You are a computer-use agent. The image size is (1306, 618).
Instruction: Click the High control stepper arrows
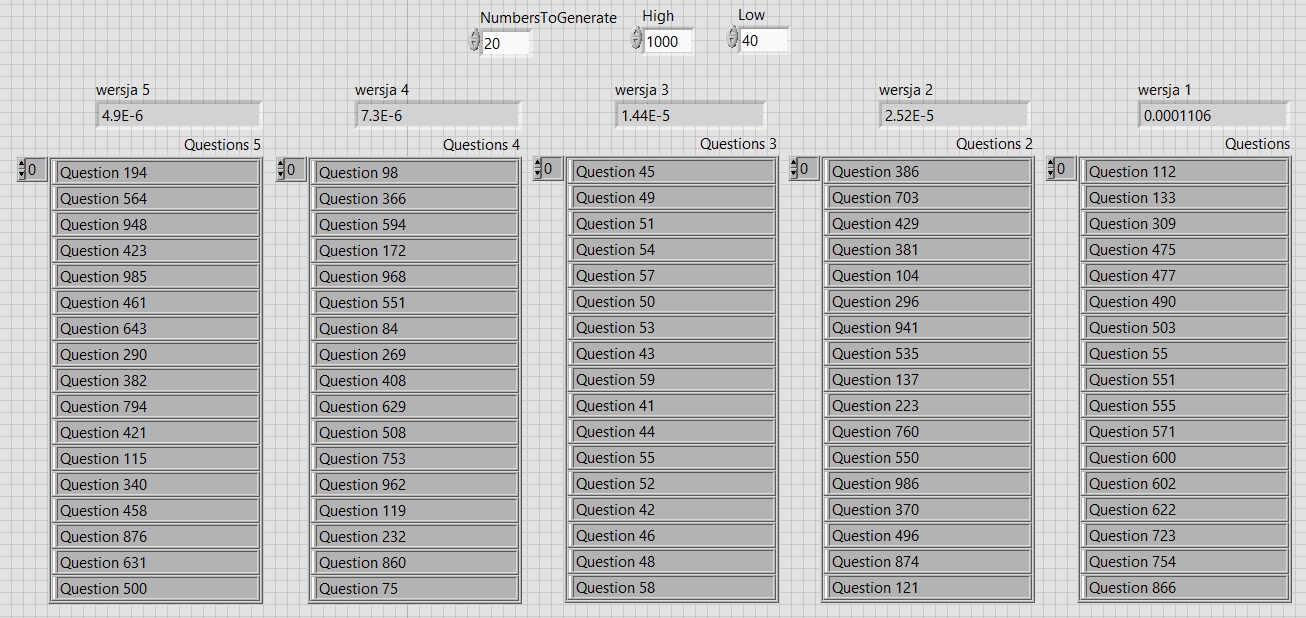pos(636,39)
